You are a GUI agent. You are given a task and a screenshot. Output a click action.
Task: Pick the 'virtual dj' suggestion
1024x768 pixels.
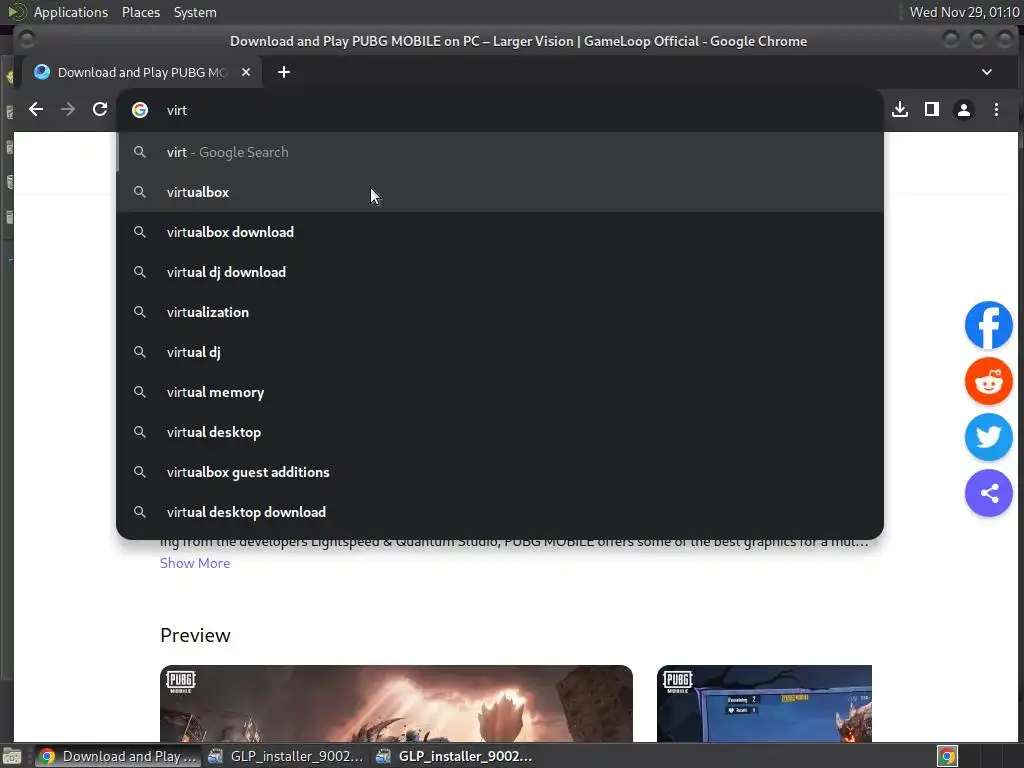(500, 352)
